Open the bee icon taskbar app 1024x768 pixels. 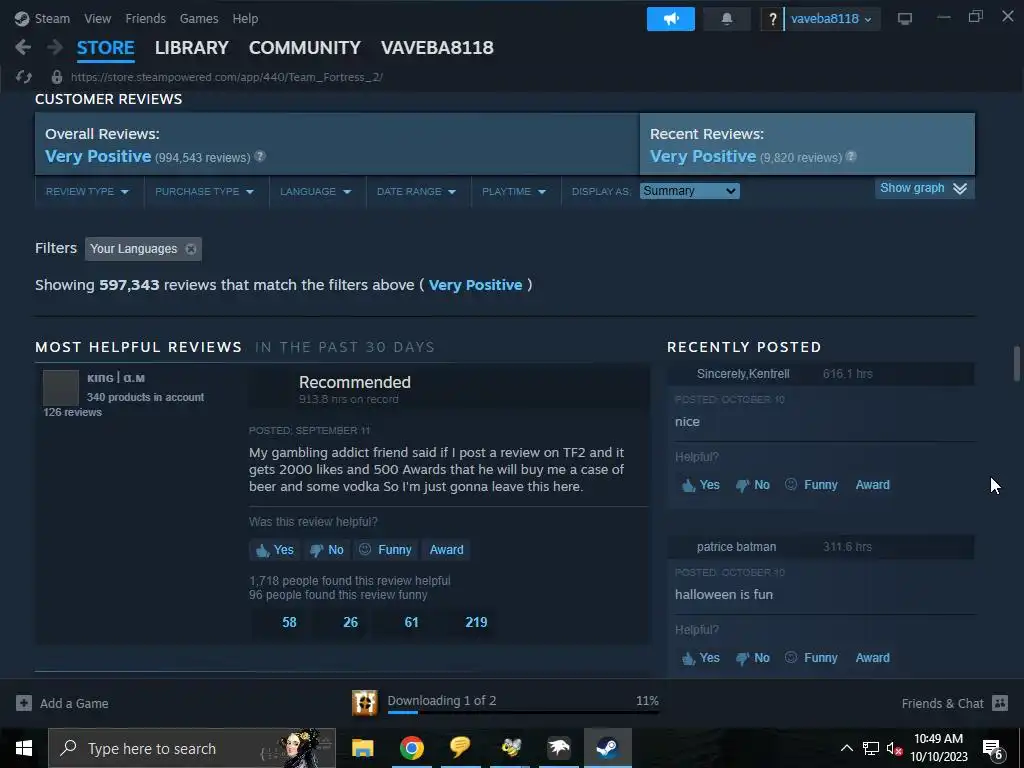[x=510, y=748]
